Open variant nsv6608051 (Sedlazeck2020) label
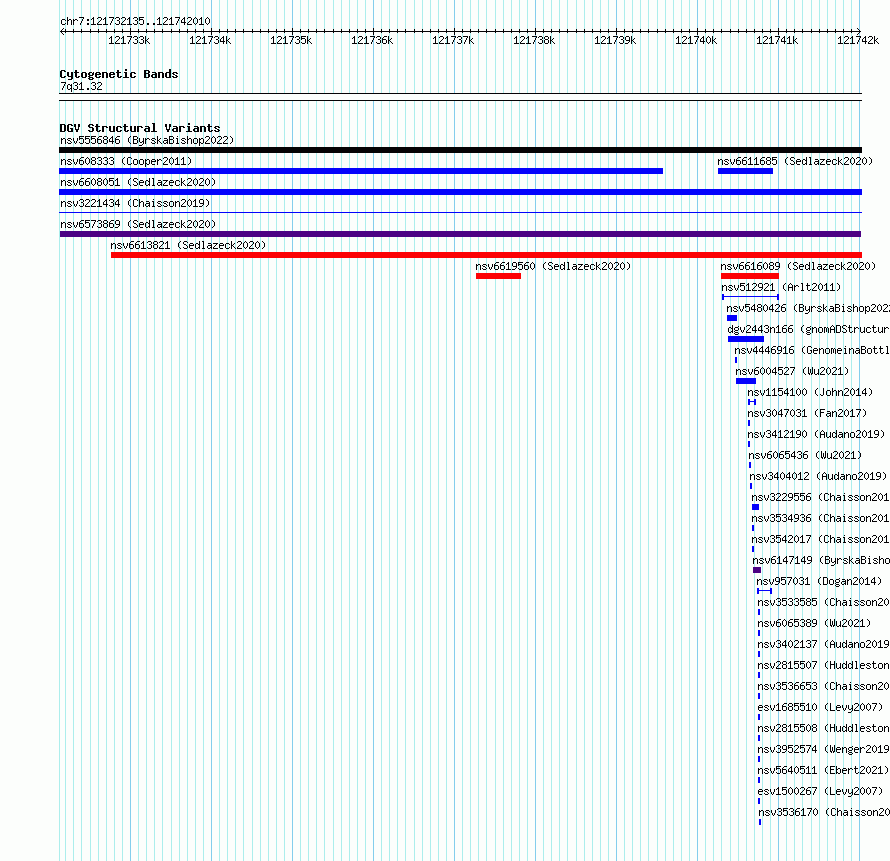 pyautogui.click(x=138, y=182)
